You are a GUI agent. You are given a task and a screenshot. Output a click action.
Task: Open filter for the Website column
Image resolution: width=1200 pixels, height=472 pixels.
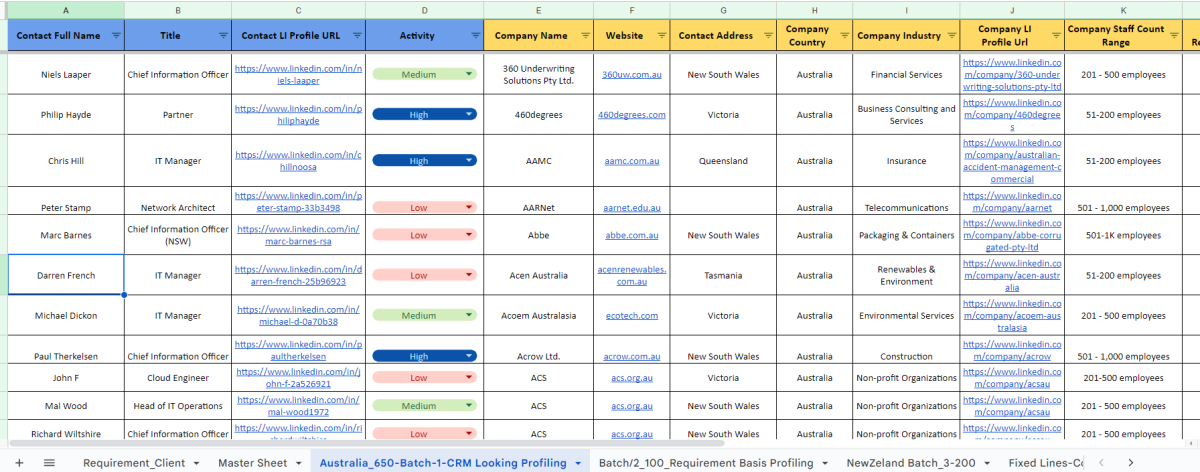(x=660, y=36)
